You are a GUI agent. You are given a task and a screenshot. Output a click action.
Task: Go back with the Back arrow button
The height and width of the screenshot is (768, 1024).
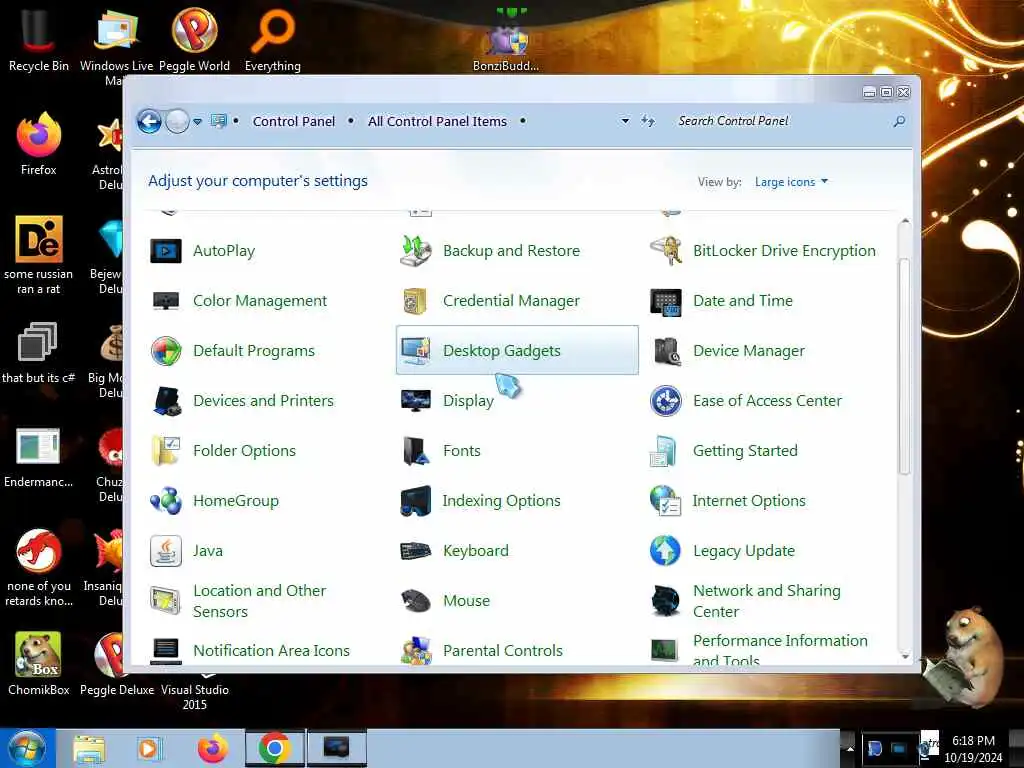coord(150,121)
